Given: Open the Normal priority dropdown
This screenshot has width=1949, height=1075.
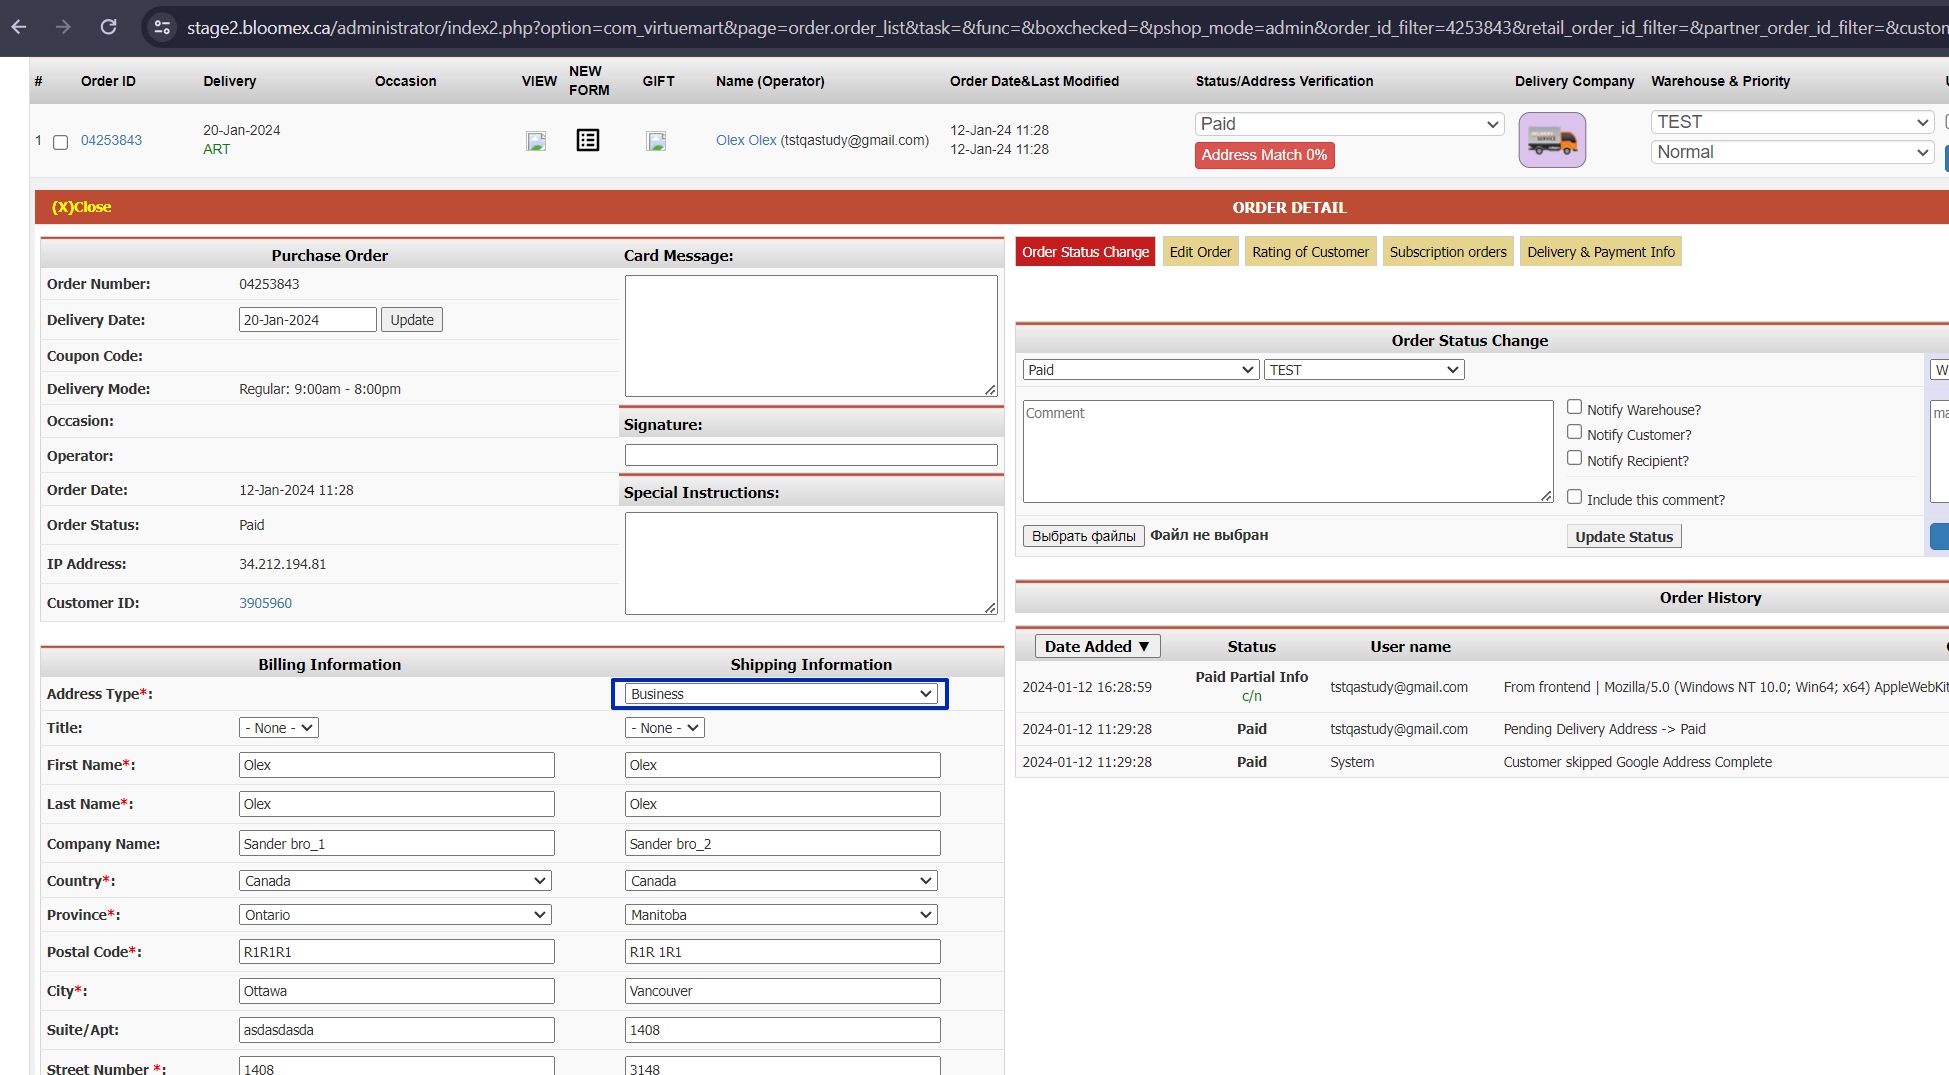Looking at the screenshot, I should [x=1792, y=152].
